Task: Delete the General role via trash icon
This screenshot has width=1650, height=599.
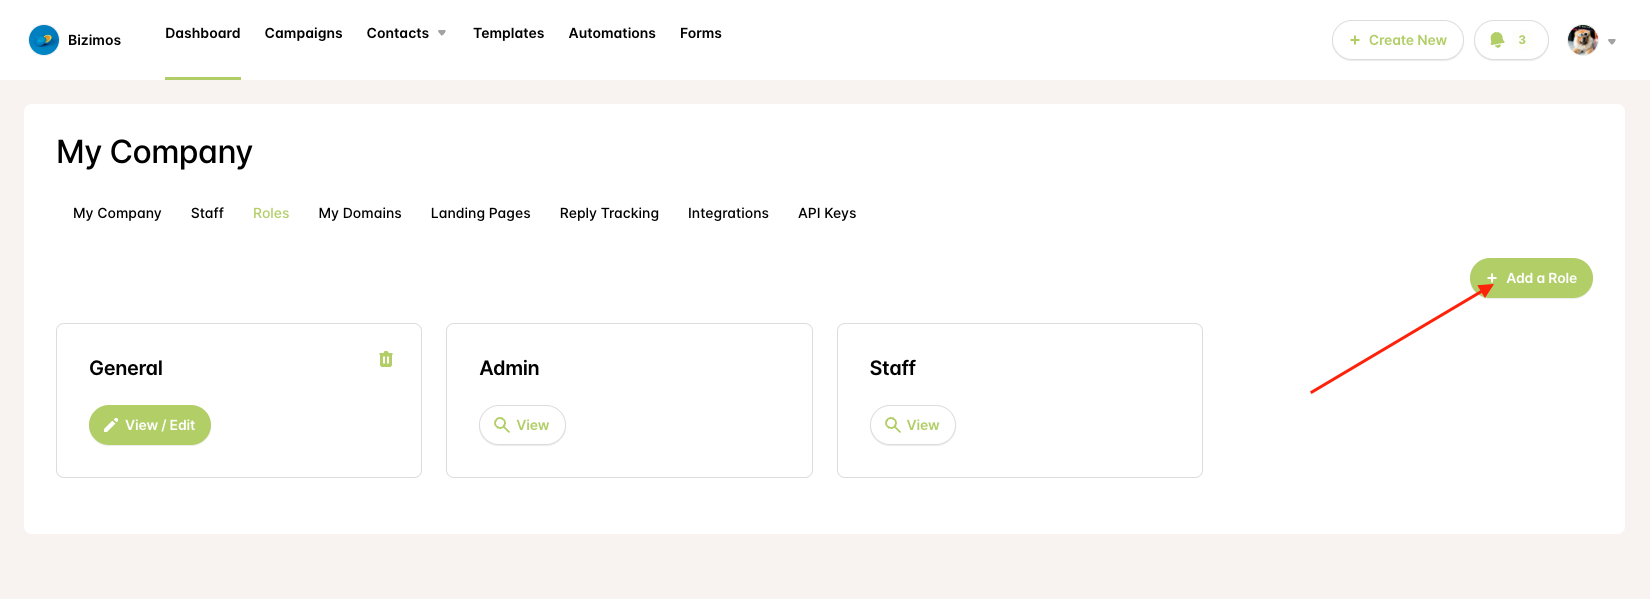Action: tap(386, 359)
